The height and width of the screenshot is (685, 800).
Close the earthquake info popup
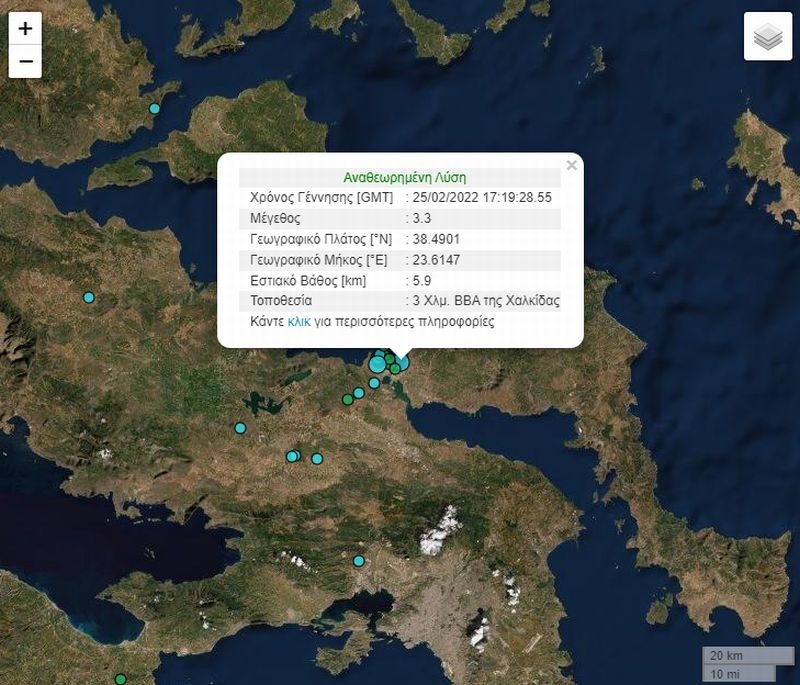pyautogui.click(x=571, y=165)
